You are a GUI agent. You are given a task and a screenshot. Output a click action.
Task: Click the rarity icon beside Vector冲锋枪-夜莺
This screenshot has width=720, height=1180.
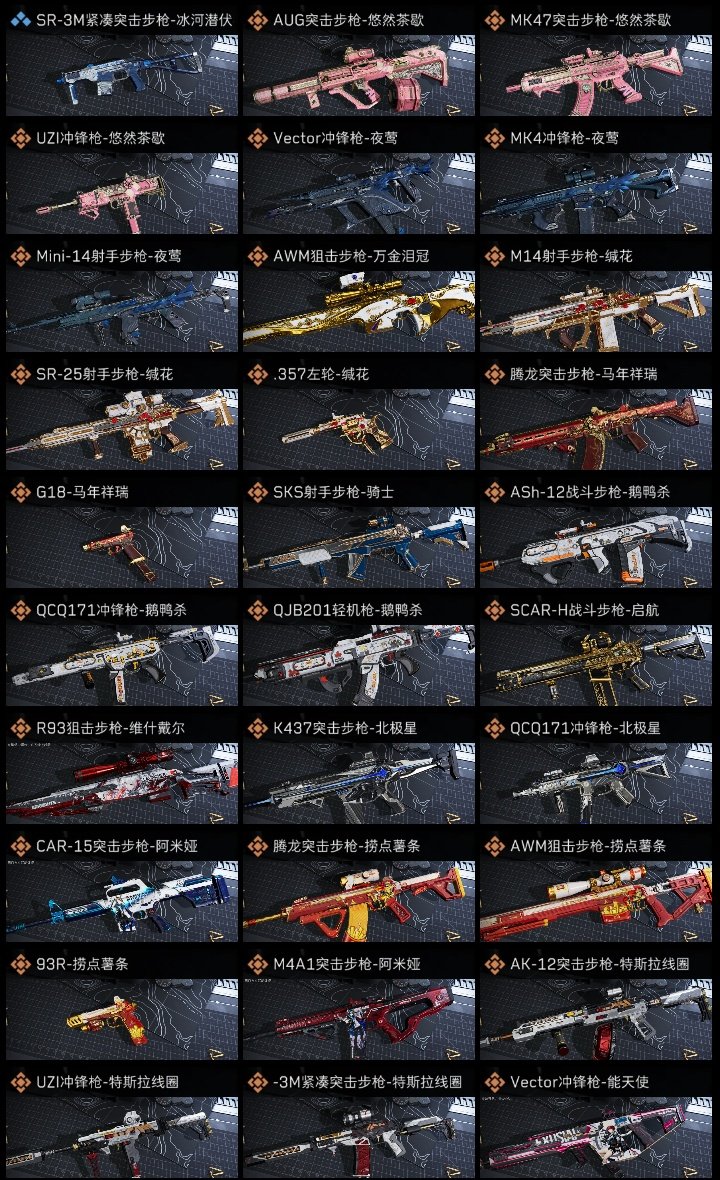257,138
